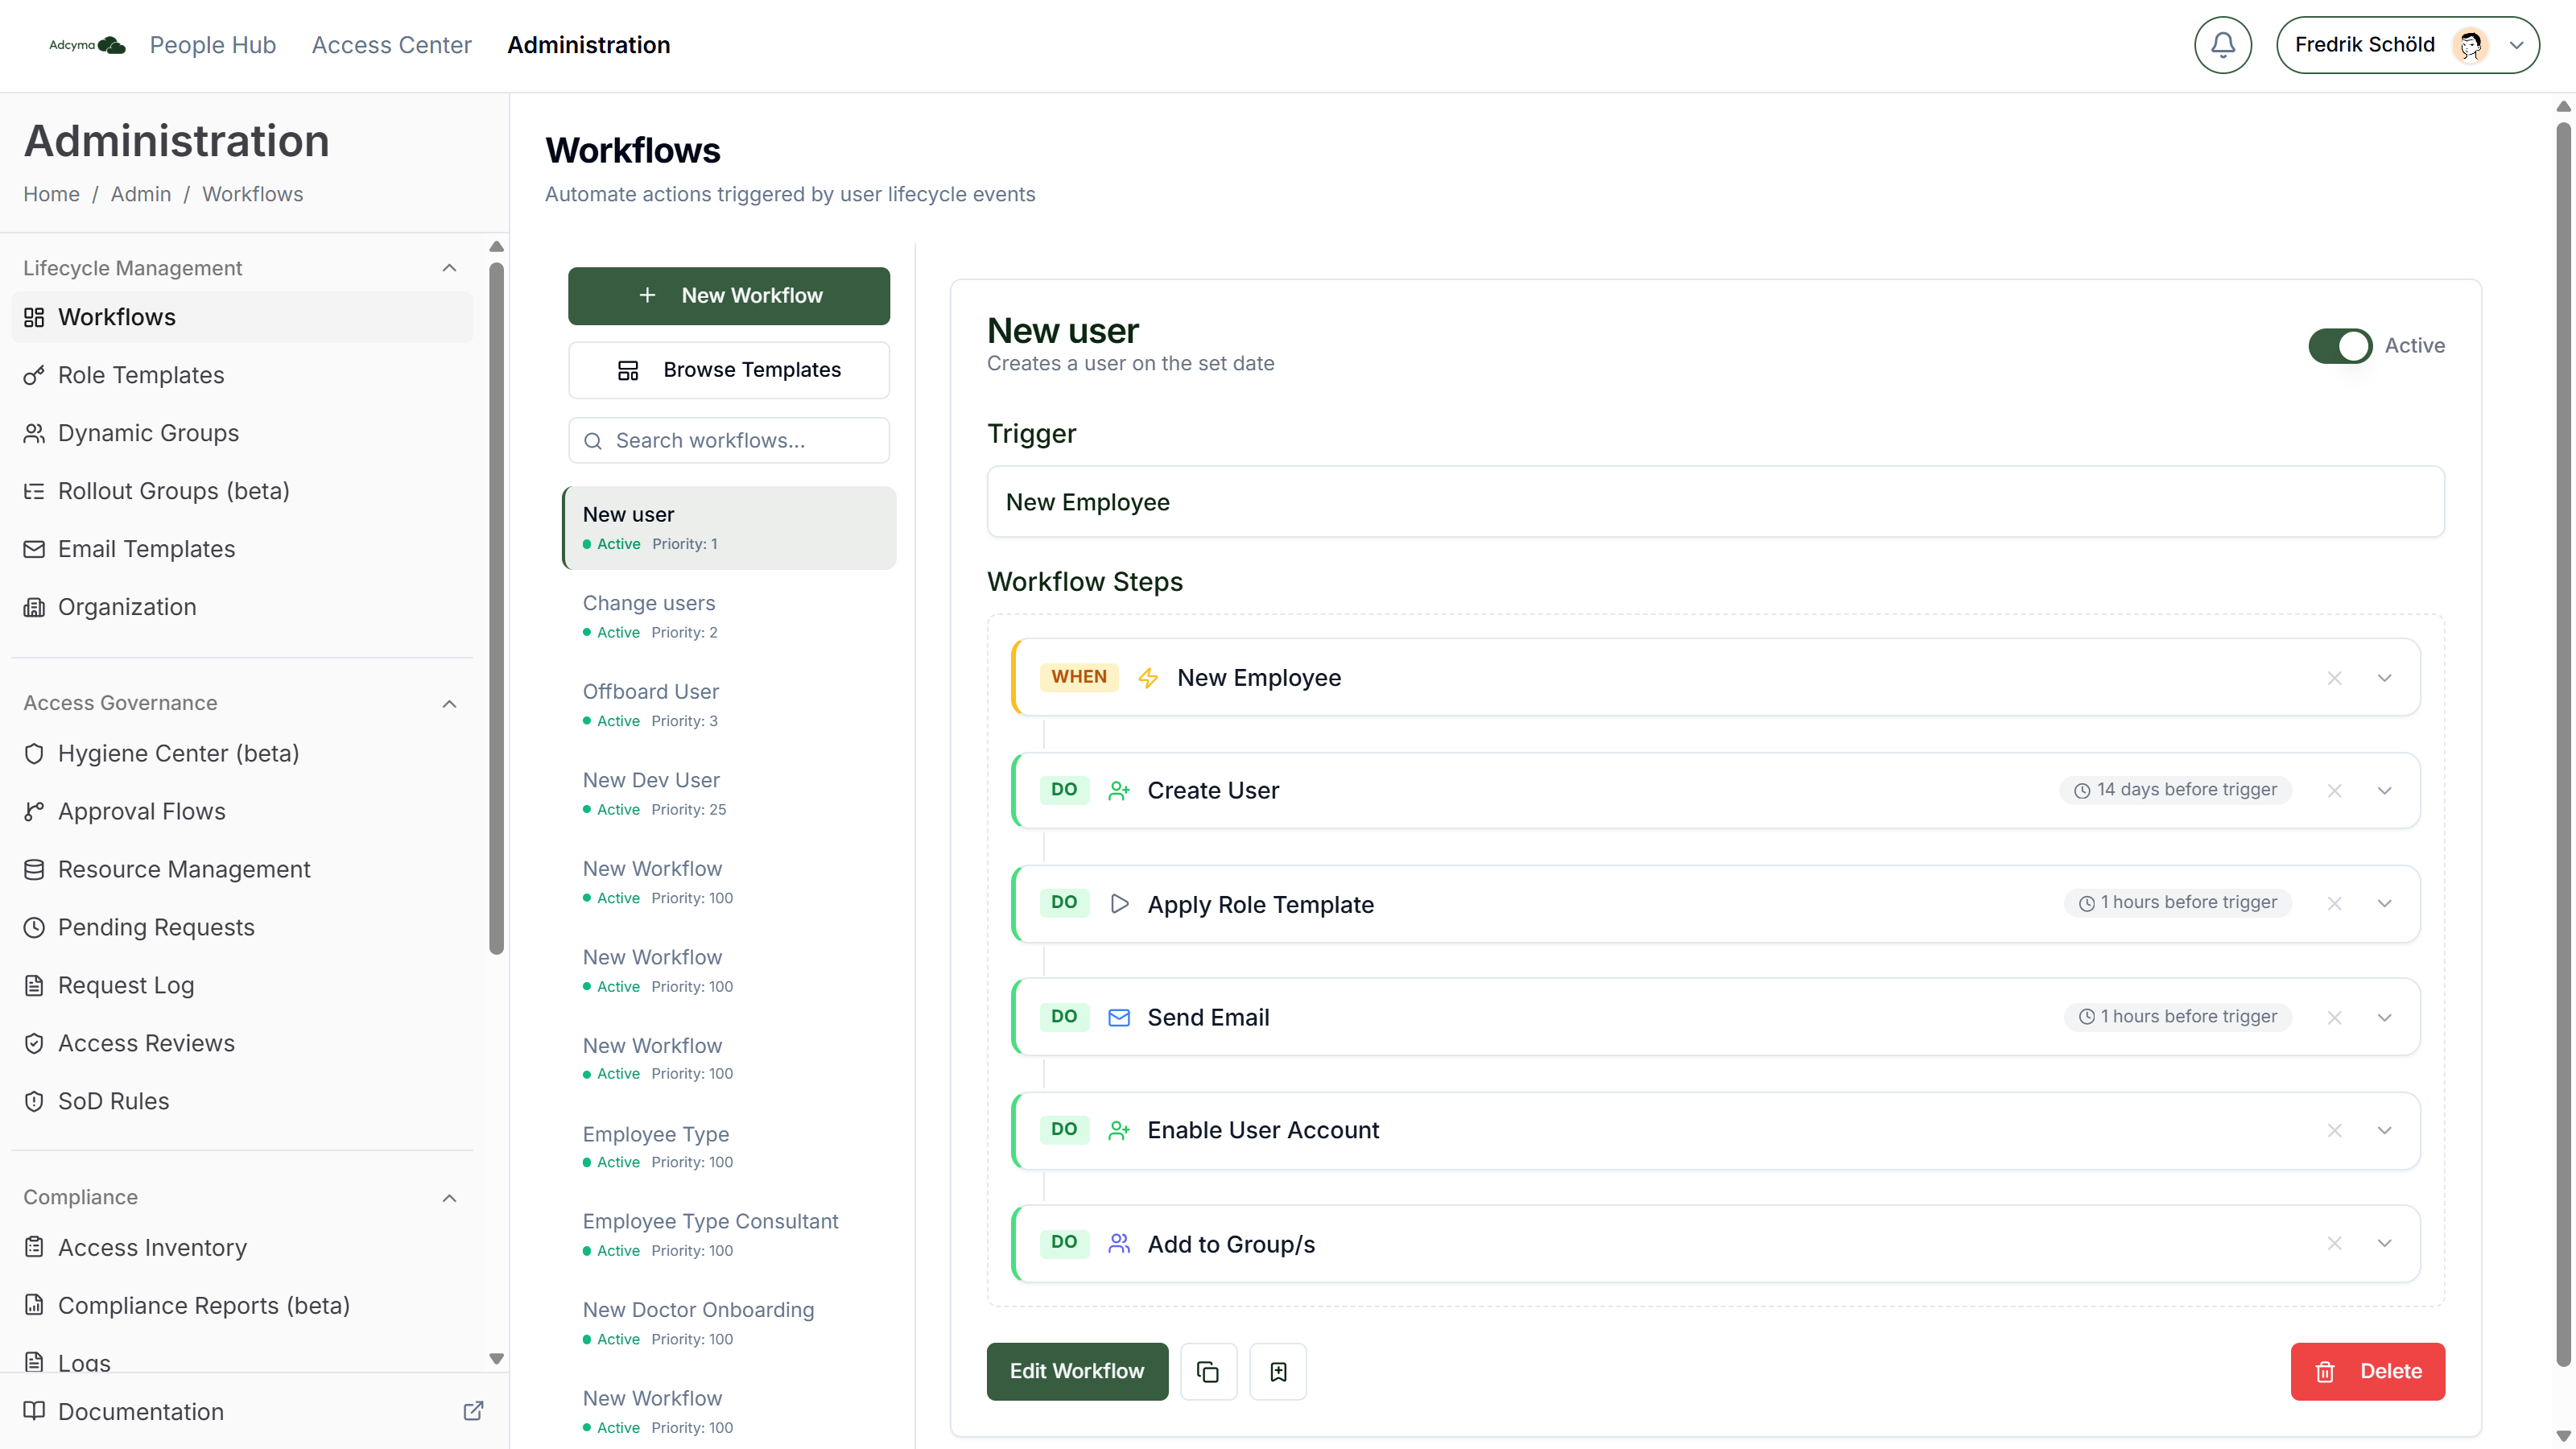
Task: Select the New Doctor Onboarding workflow
Action: point(729,1322)
